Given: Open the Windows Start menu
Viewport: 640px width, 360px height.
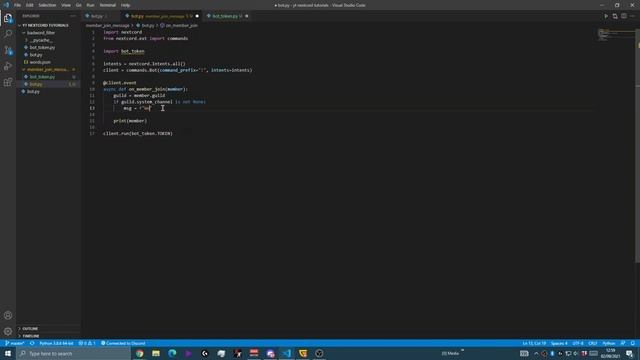Looking at the screenshot, I should [x=8, y=353].
